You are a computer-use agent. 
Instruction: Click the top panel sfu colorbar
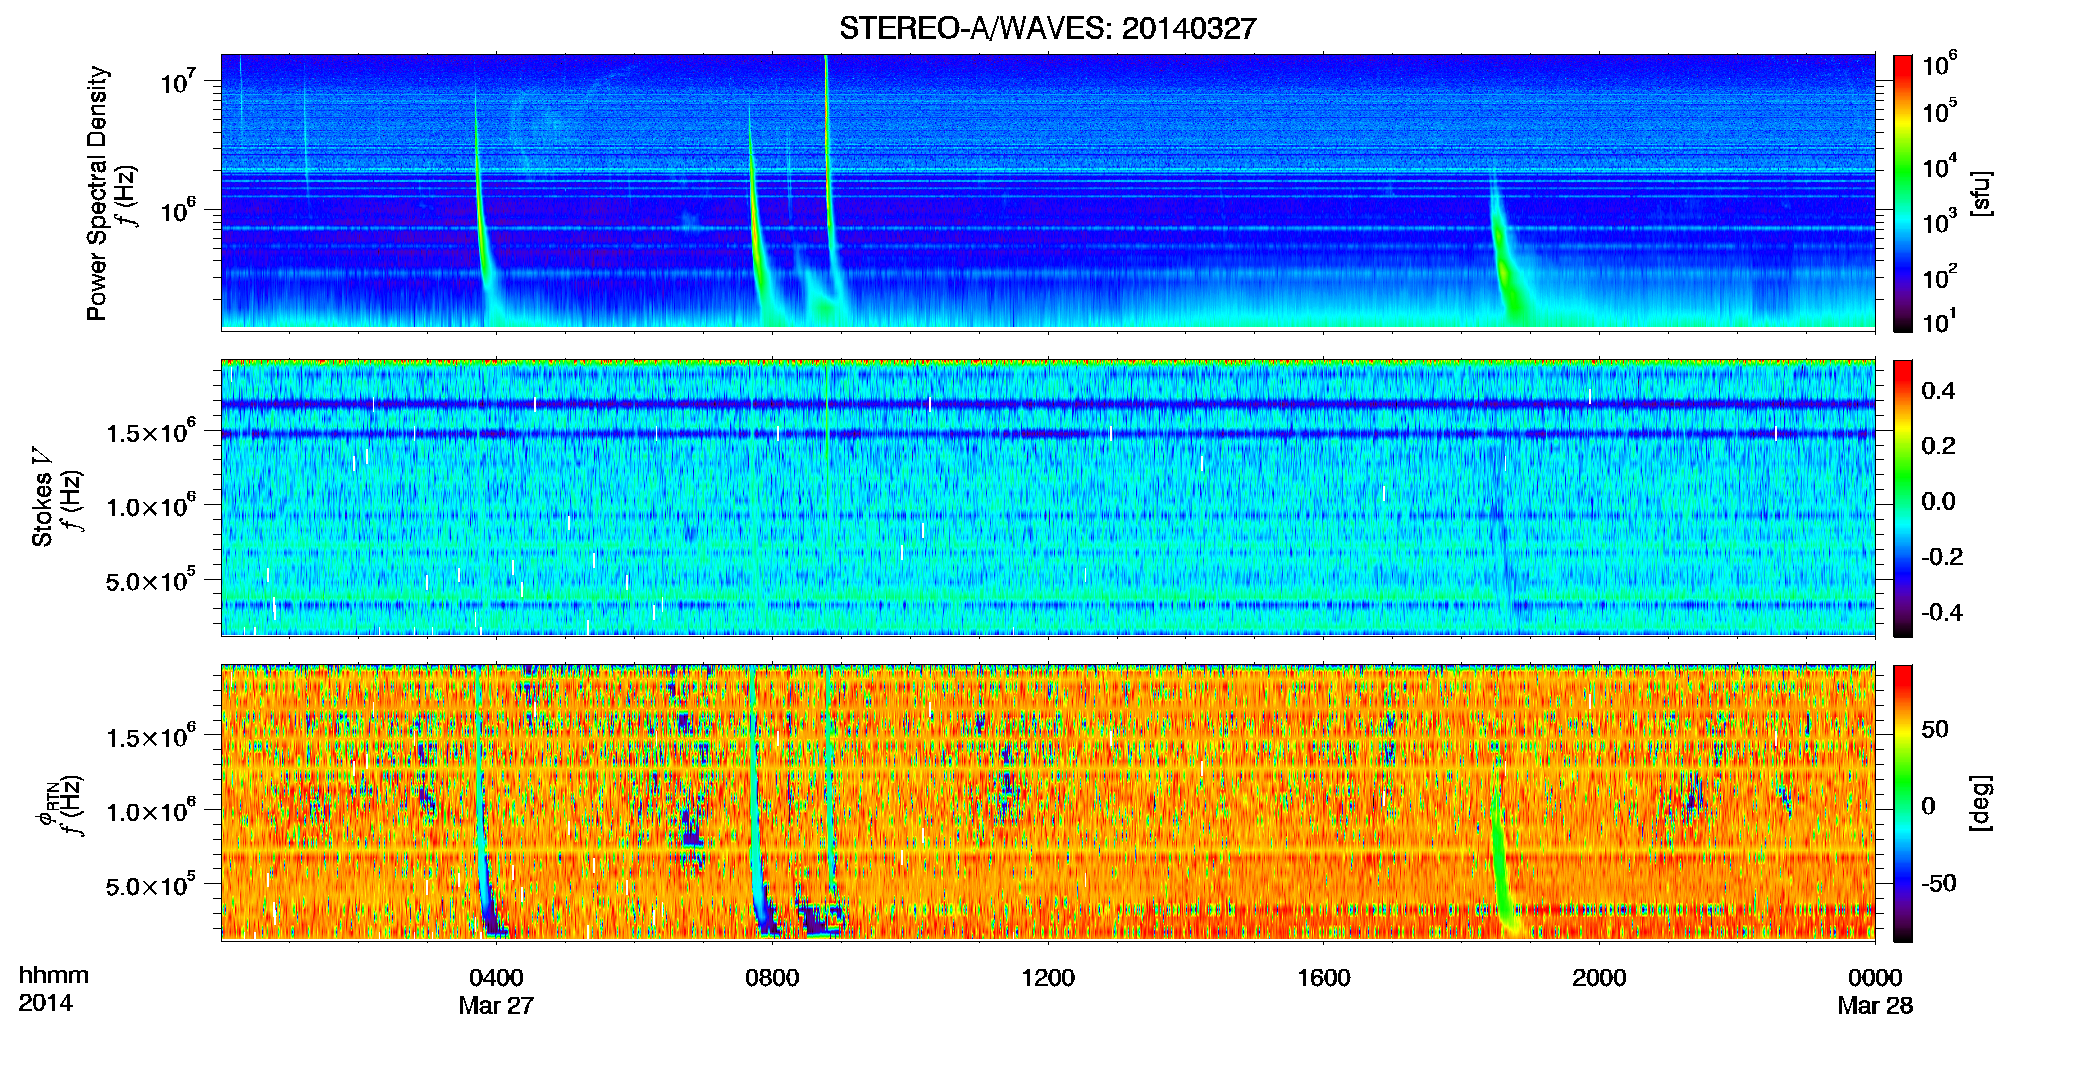(1903, 193)
